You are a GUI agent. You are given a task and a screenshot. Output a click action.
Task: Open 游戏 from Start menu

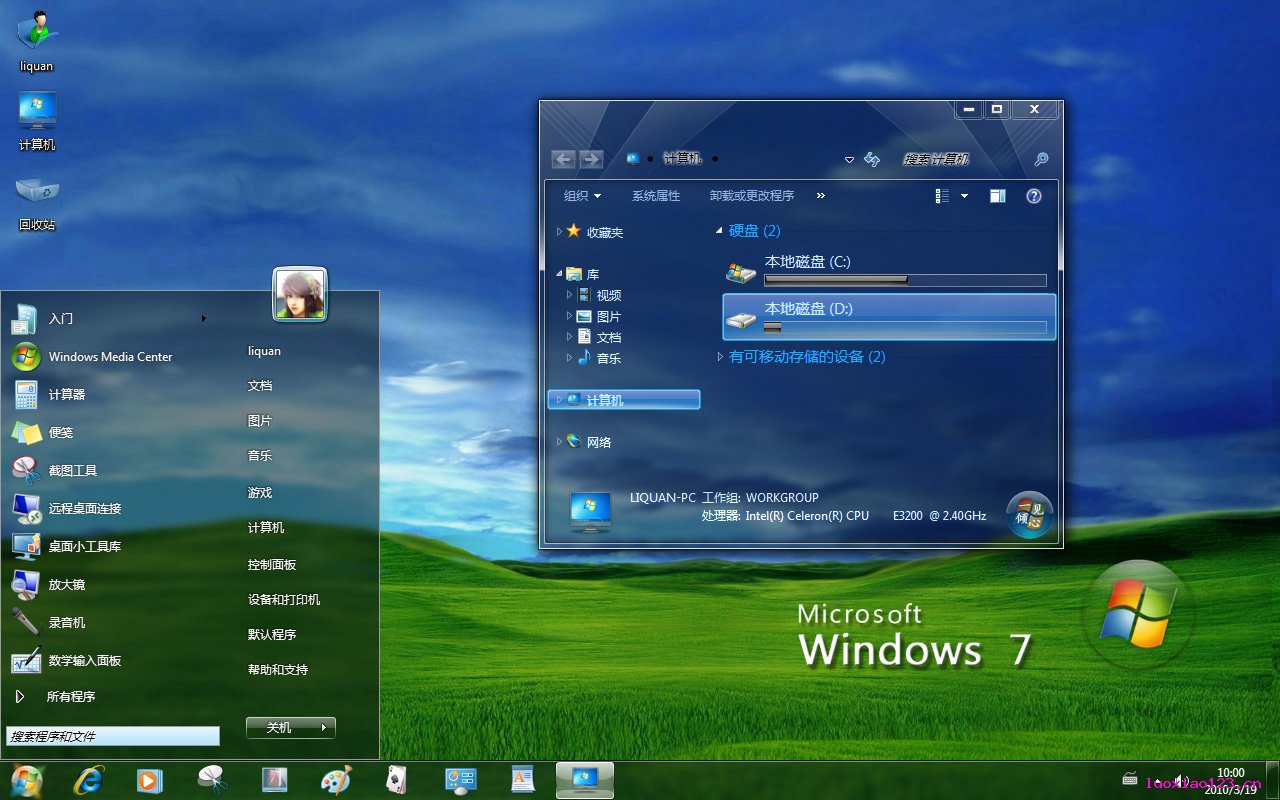(260, 492)
